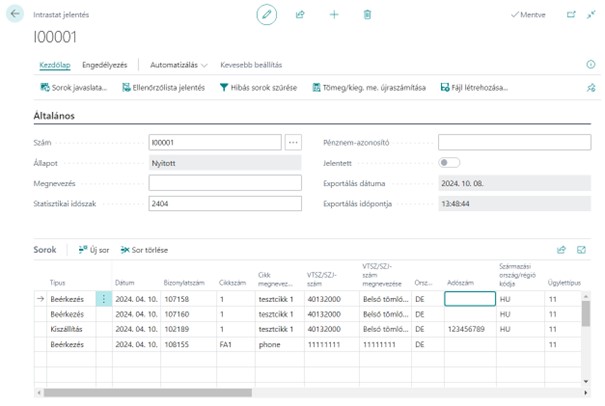Toggle the Jelentett switch

click(449, 162)
